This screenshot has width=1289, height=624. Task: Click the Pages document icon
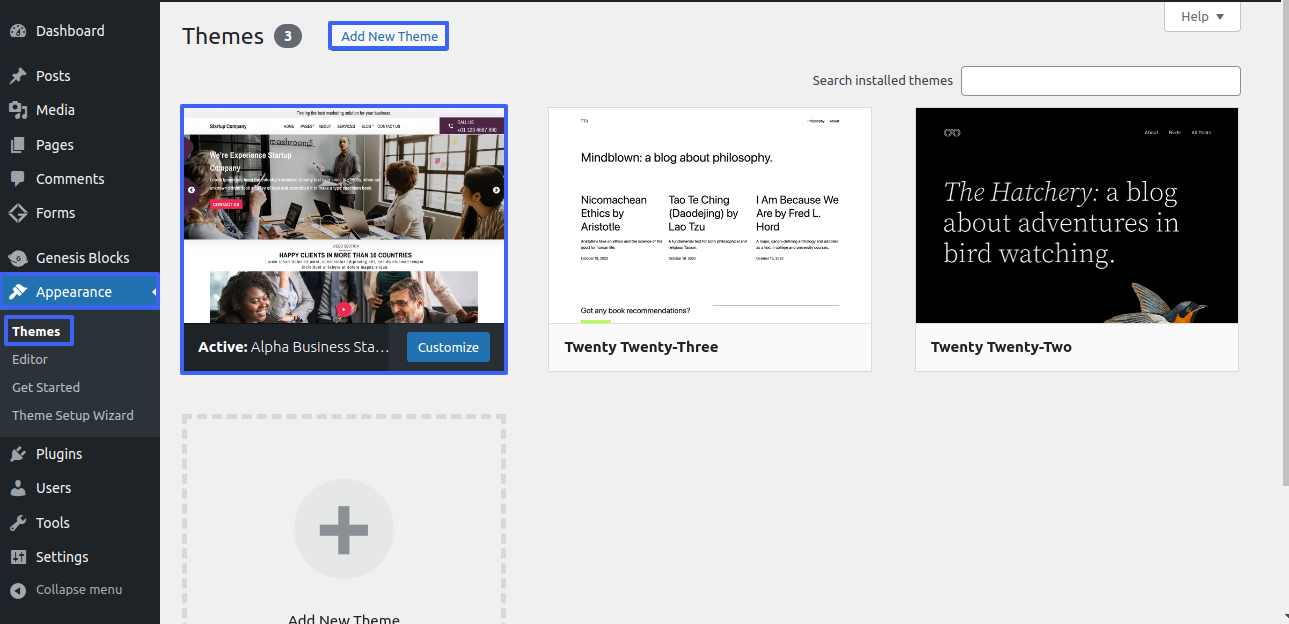point(18,145)
